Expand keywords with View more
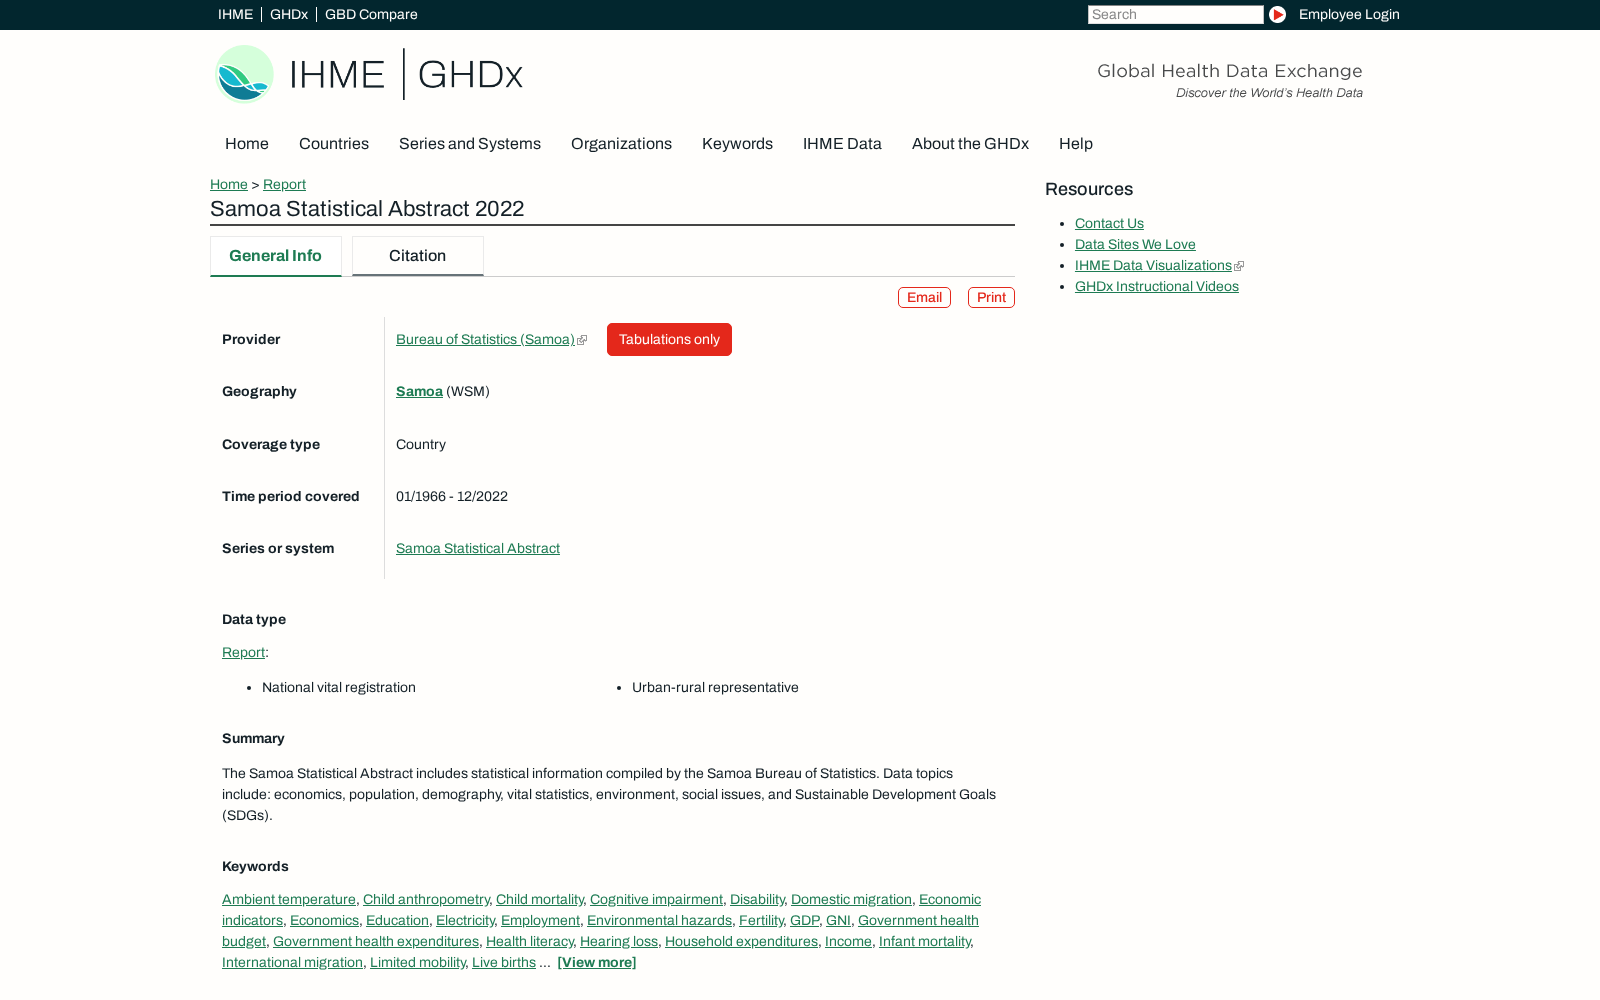The width and height of the screenshot is (1600, 1000). (597, 963)
